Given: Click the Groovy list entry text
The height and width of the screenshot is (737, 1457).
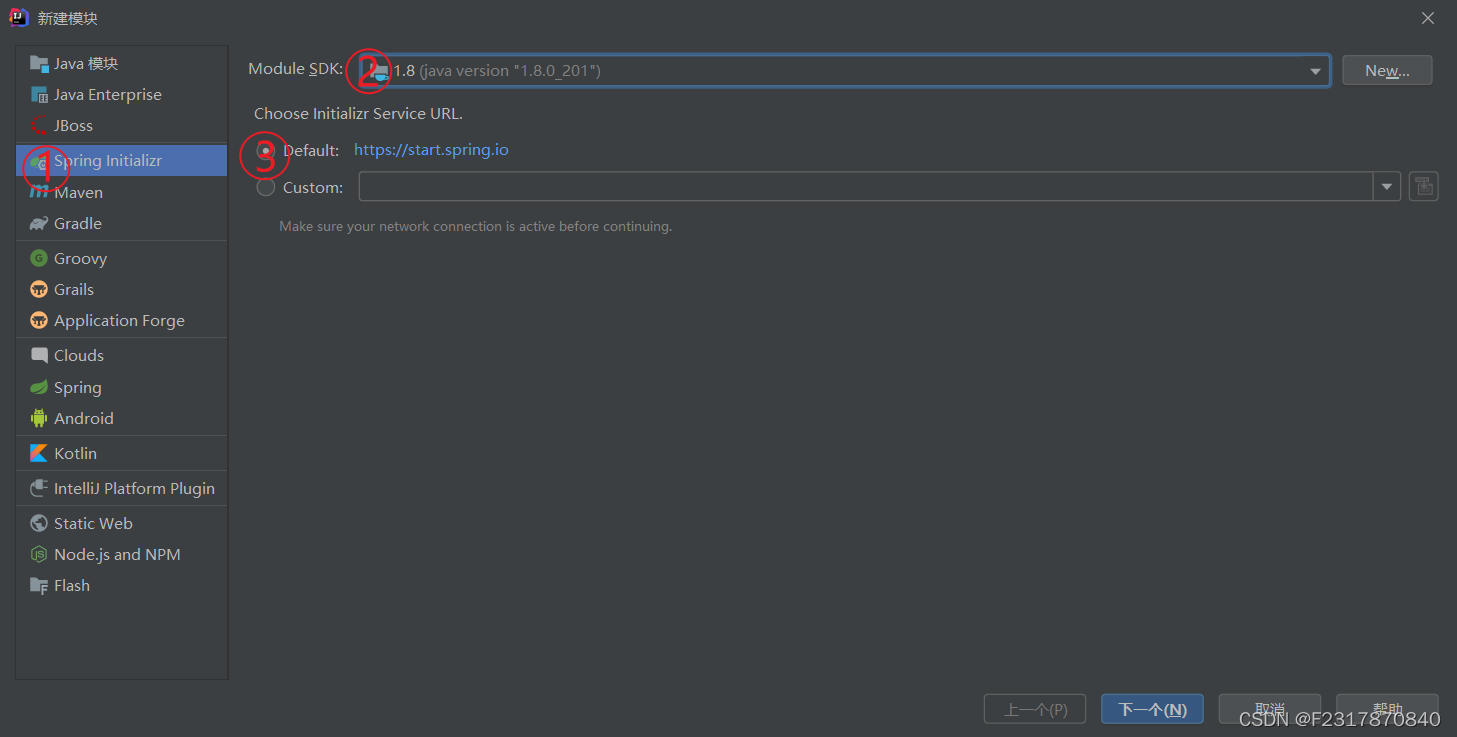Looking at the screenshot, I should pyautogui.click(x=80, y=258).
